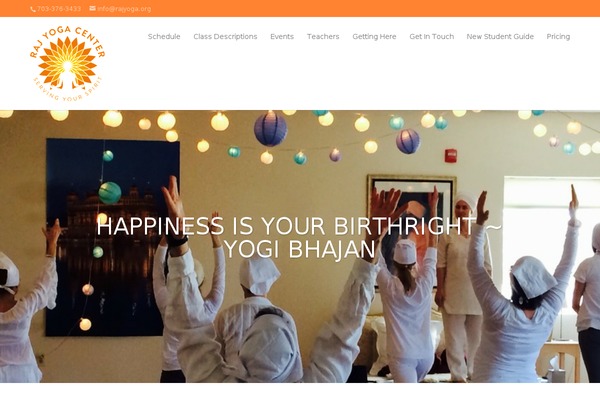Email info@rajyoga.org link
The image size is (600, 400).
tap(124, 9)
